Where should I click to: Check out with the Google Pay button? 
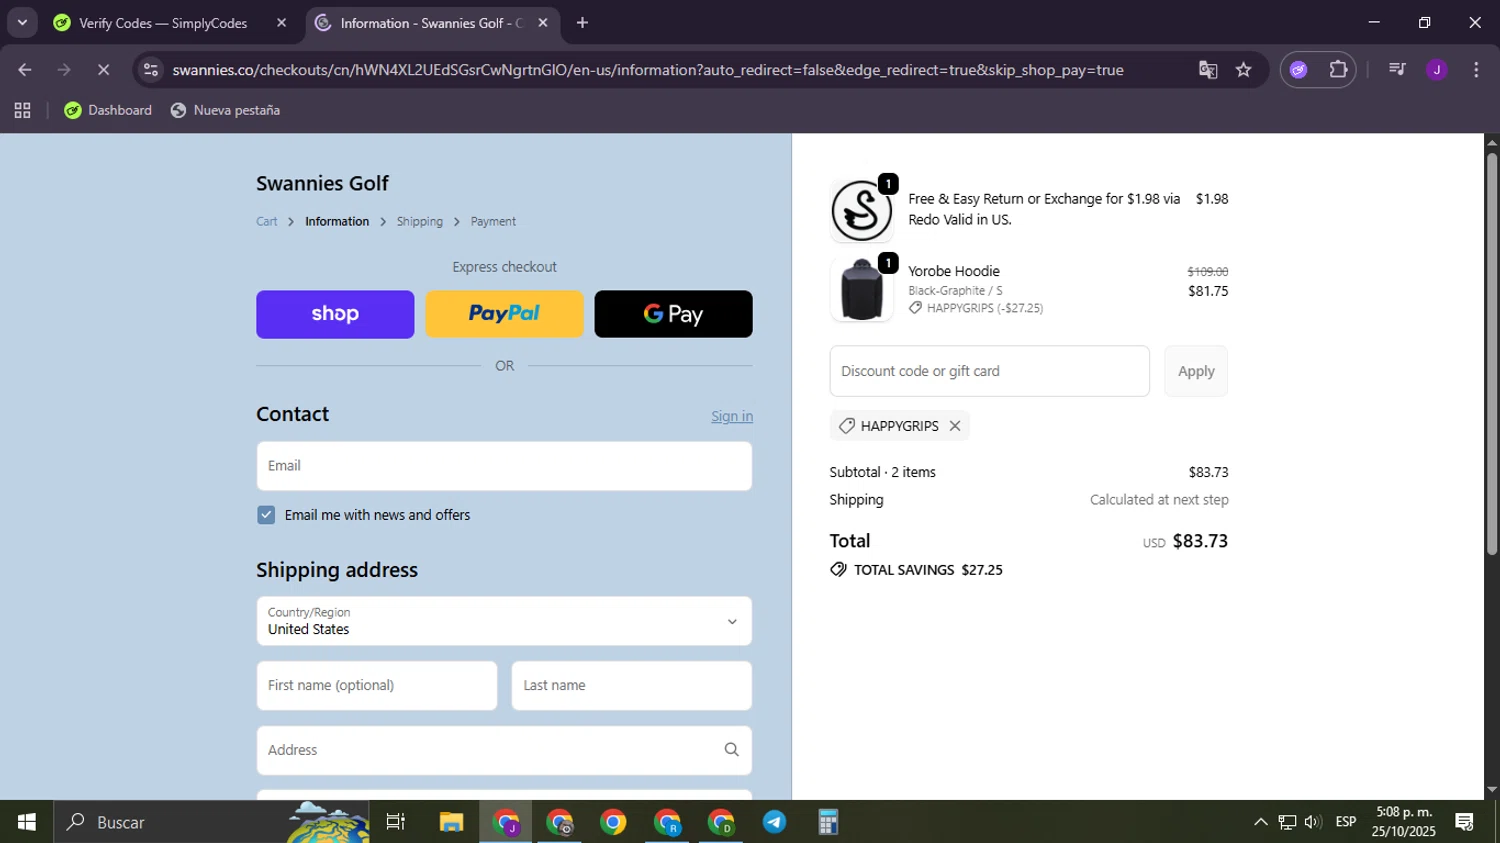click(673, 314)
